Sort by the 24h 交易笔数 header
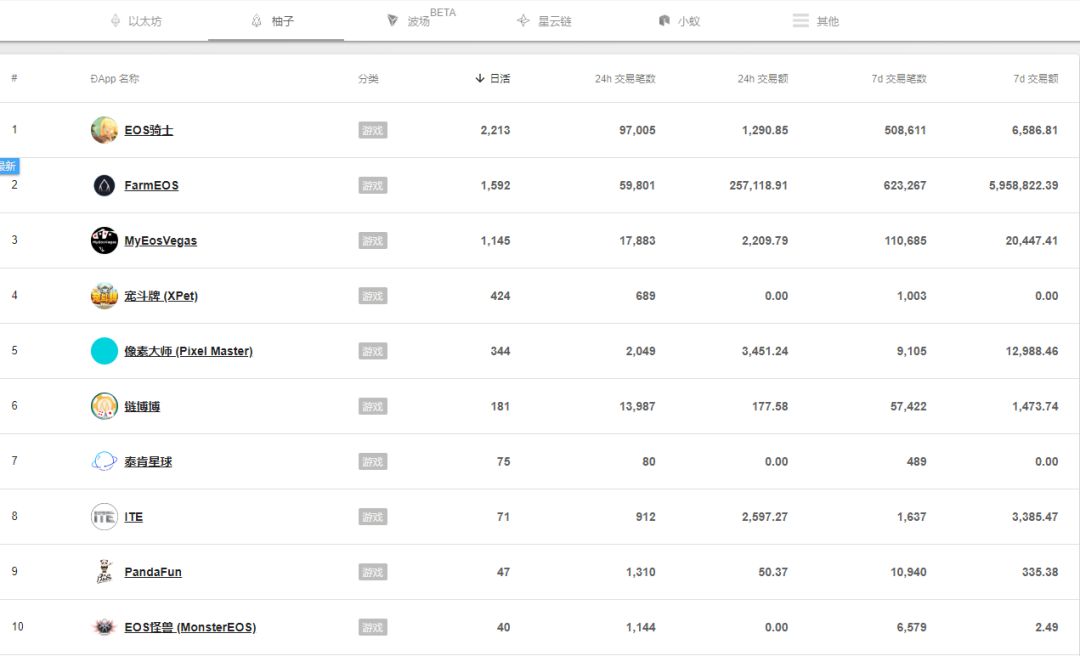 (x=625, y=79)
